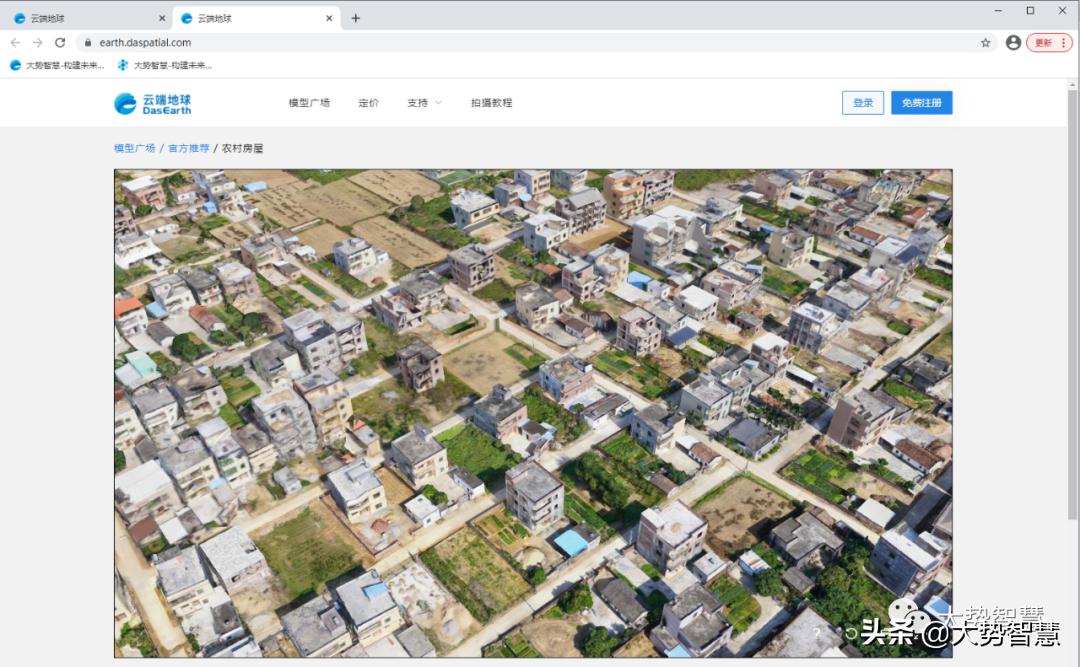Close the active second 云端地球 tab
The width and height of the screenshot is (1080, 667).
[x=329, y=19]
